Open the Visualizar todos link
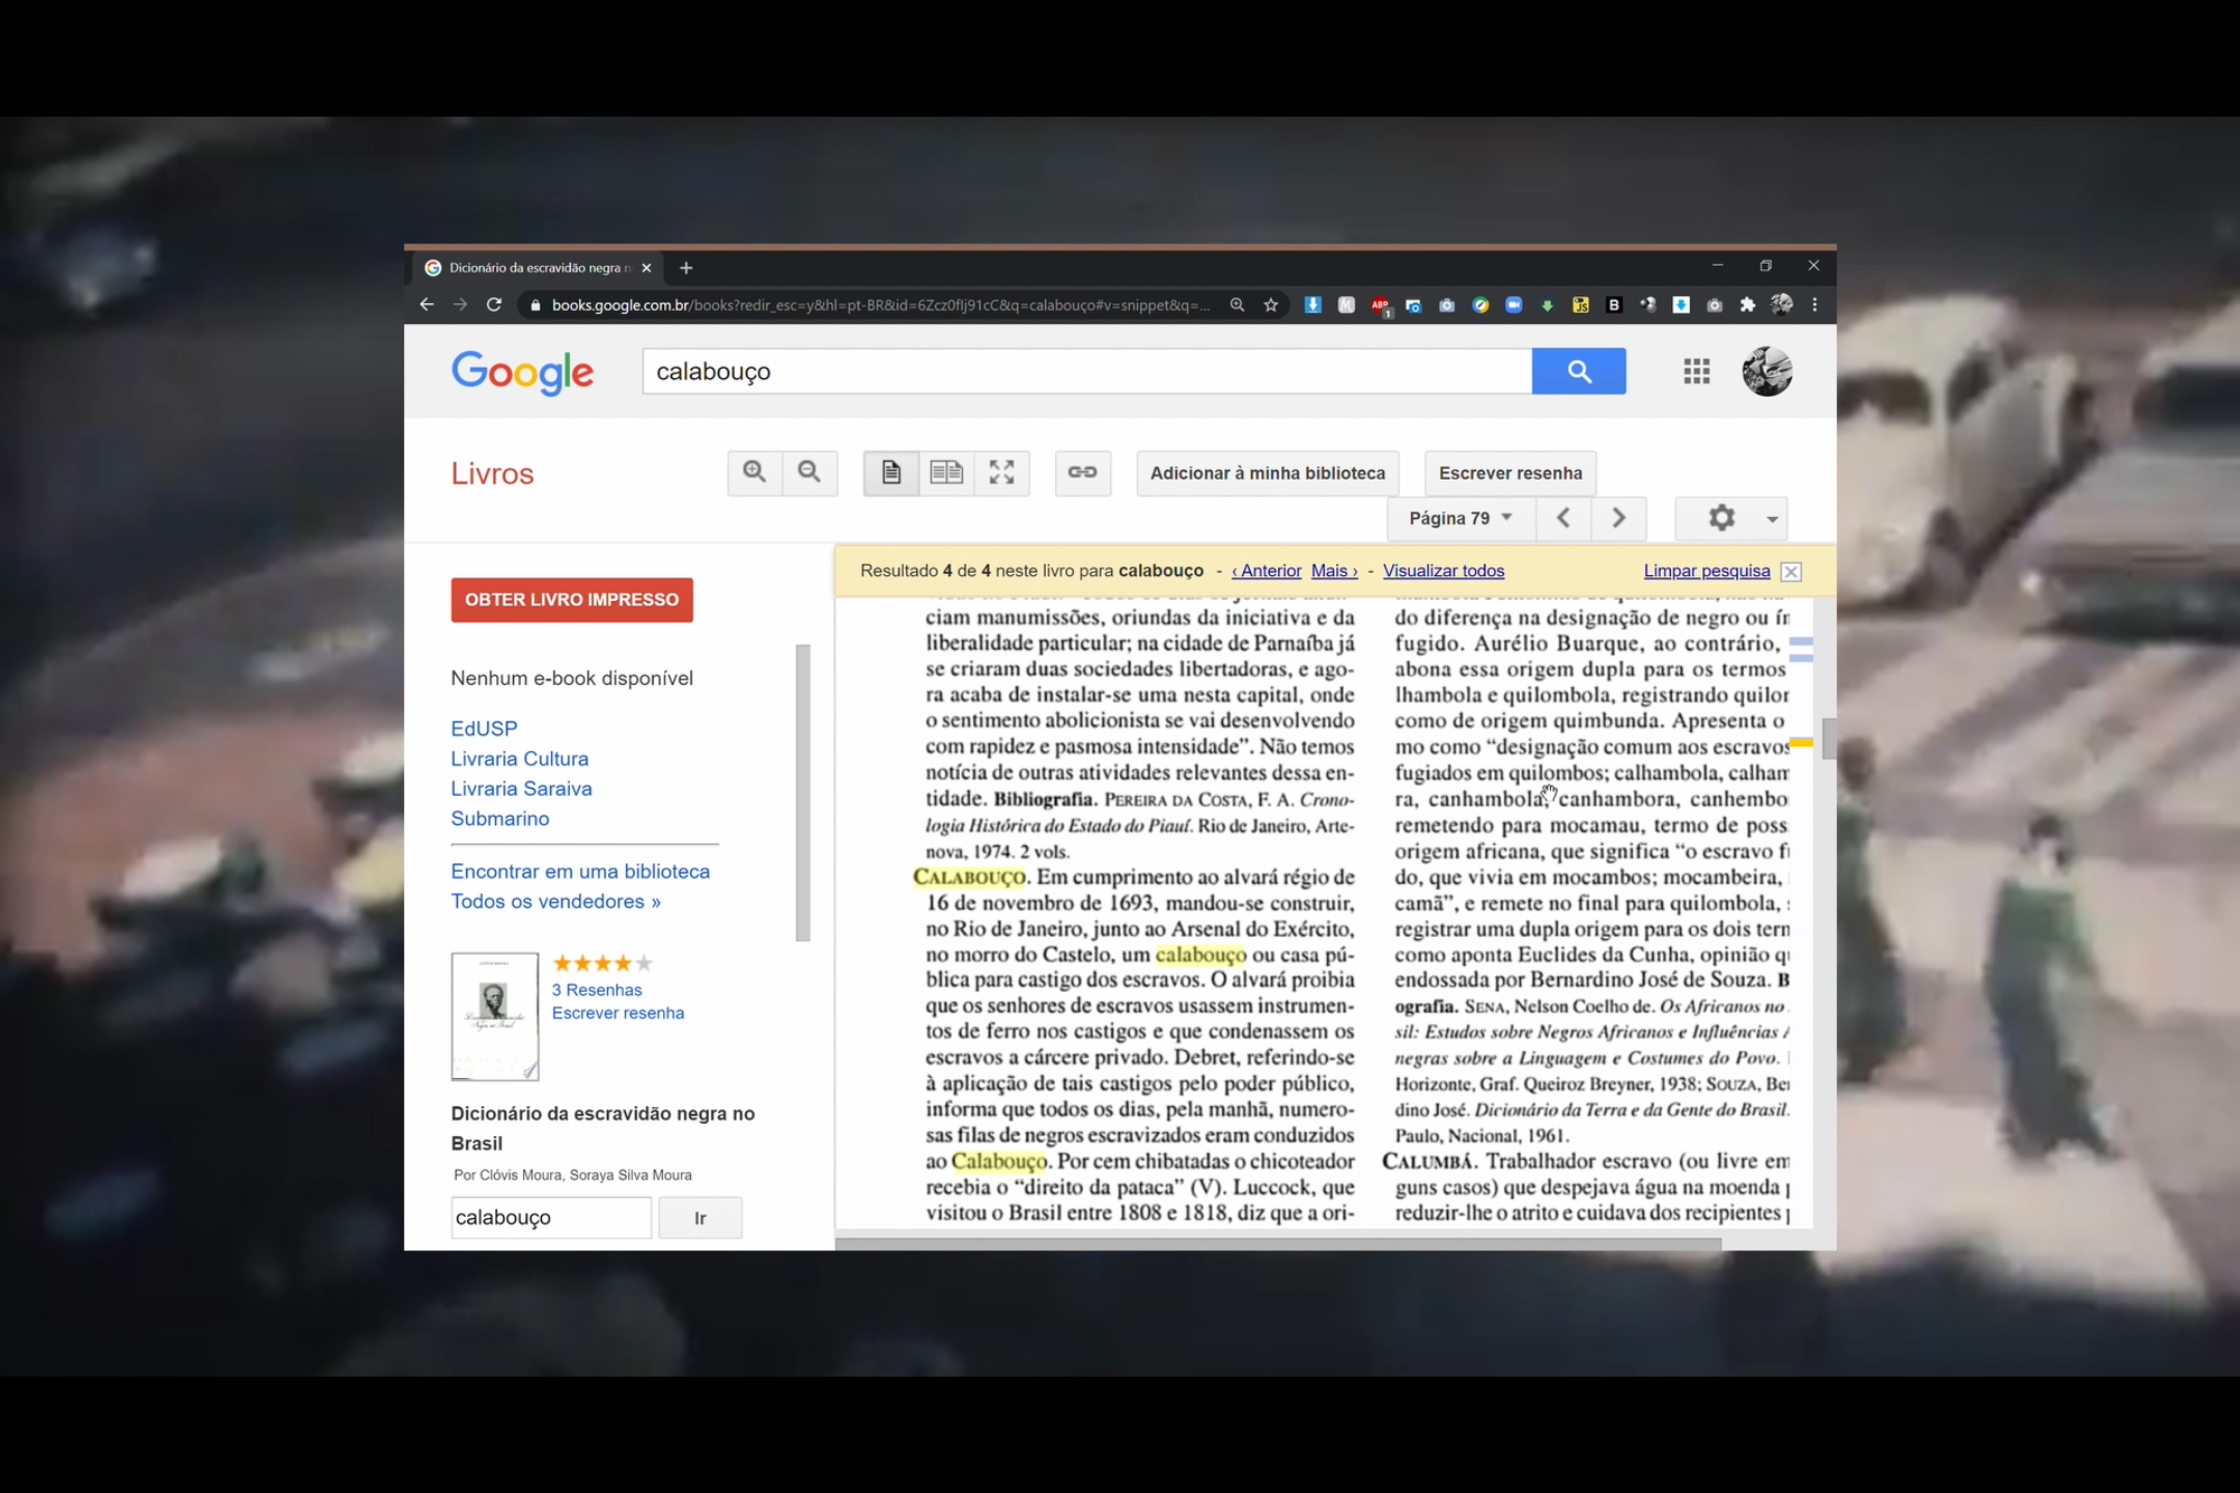The width and height of the screenshot is (2240, 1493). (1442, 571)
